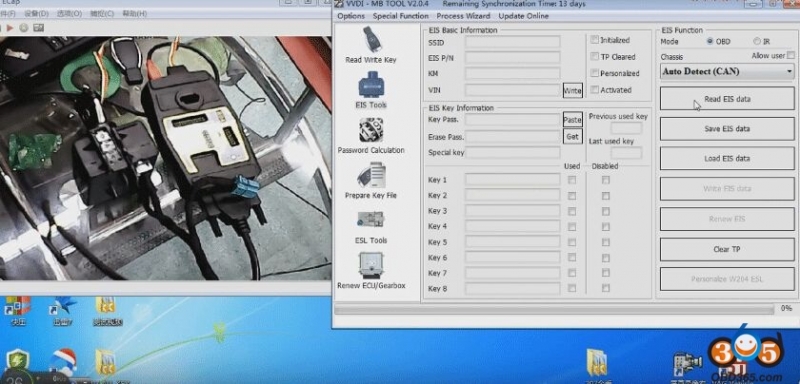Check the Allow user checkbox
Viewport: 800px width, 384px height.
pyautogui.click(x=790, y=55)
